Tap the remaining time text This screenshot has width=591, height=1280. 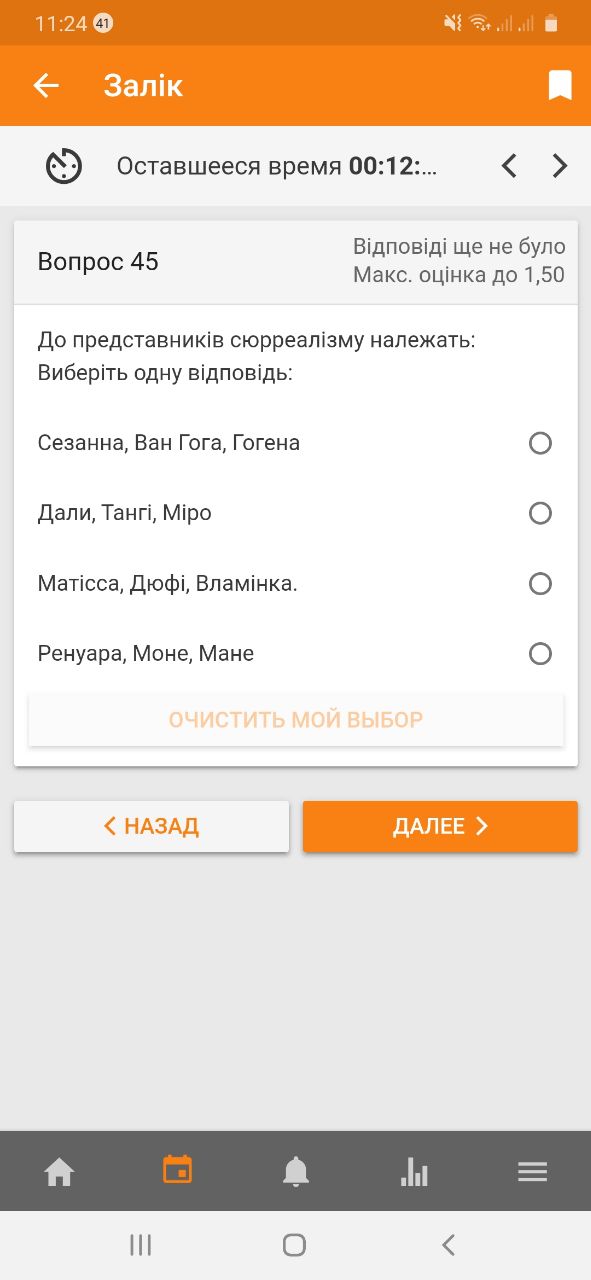(277, 166)
